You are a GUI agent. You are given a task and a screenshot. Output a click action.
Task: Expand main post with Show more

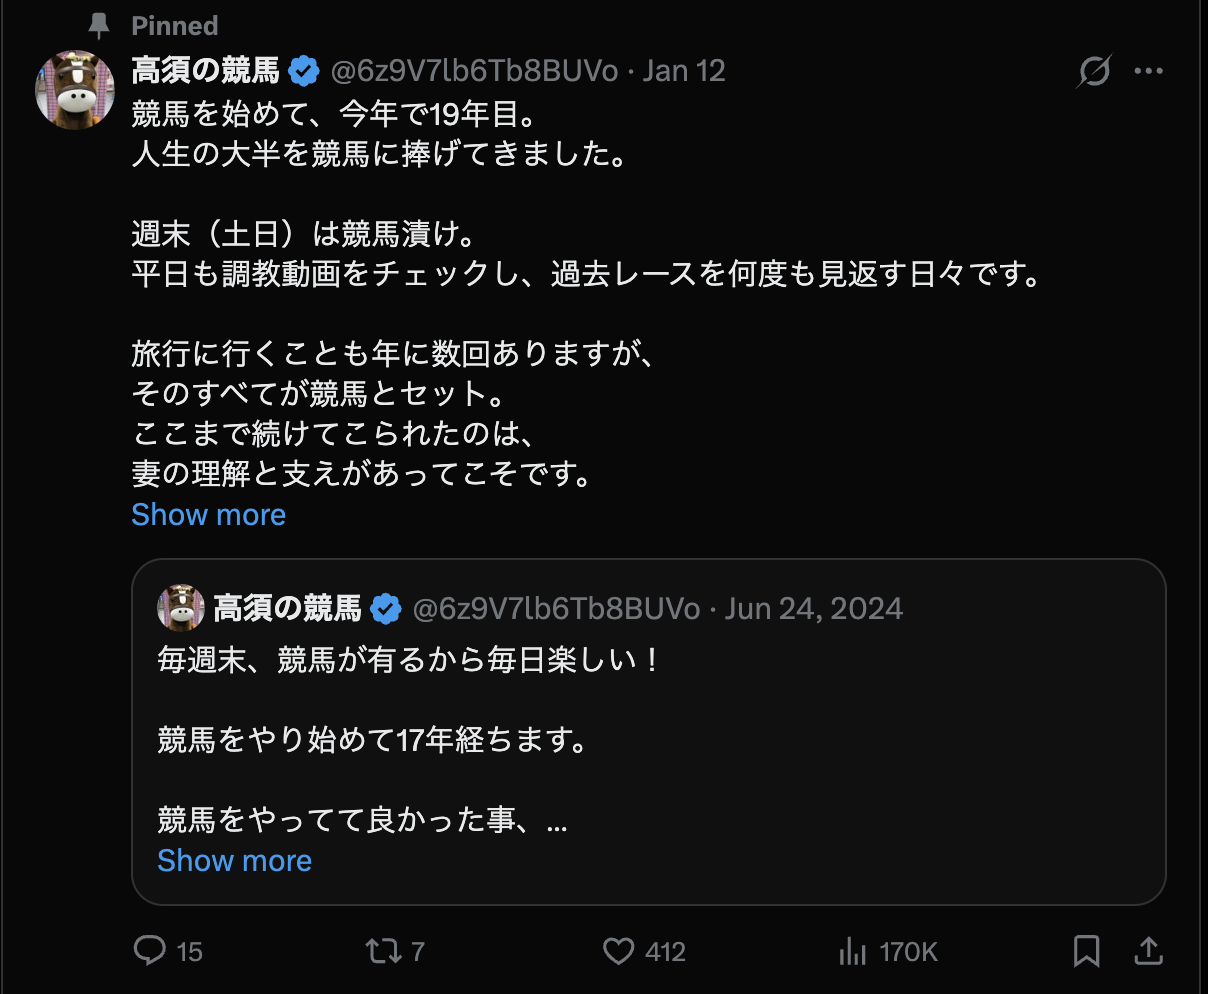209,514
